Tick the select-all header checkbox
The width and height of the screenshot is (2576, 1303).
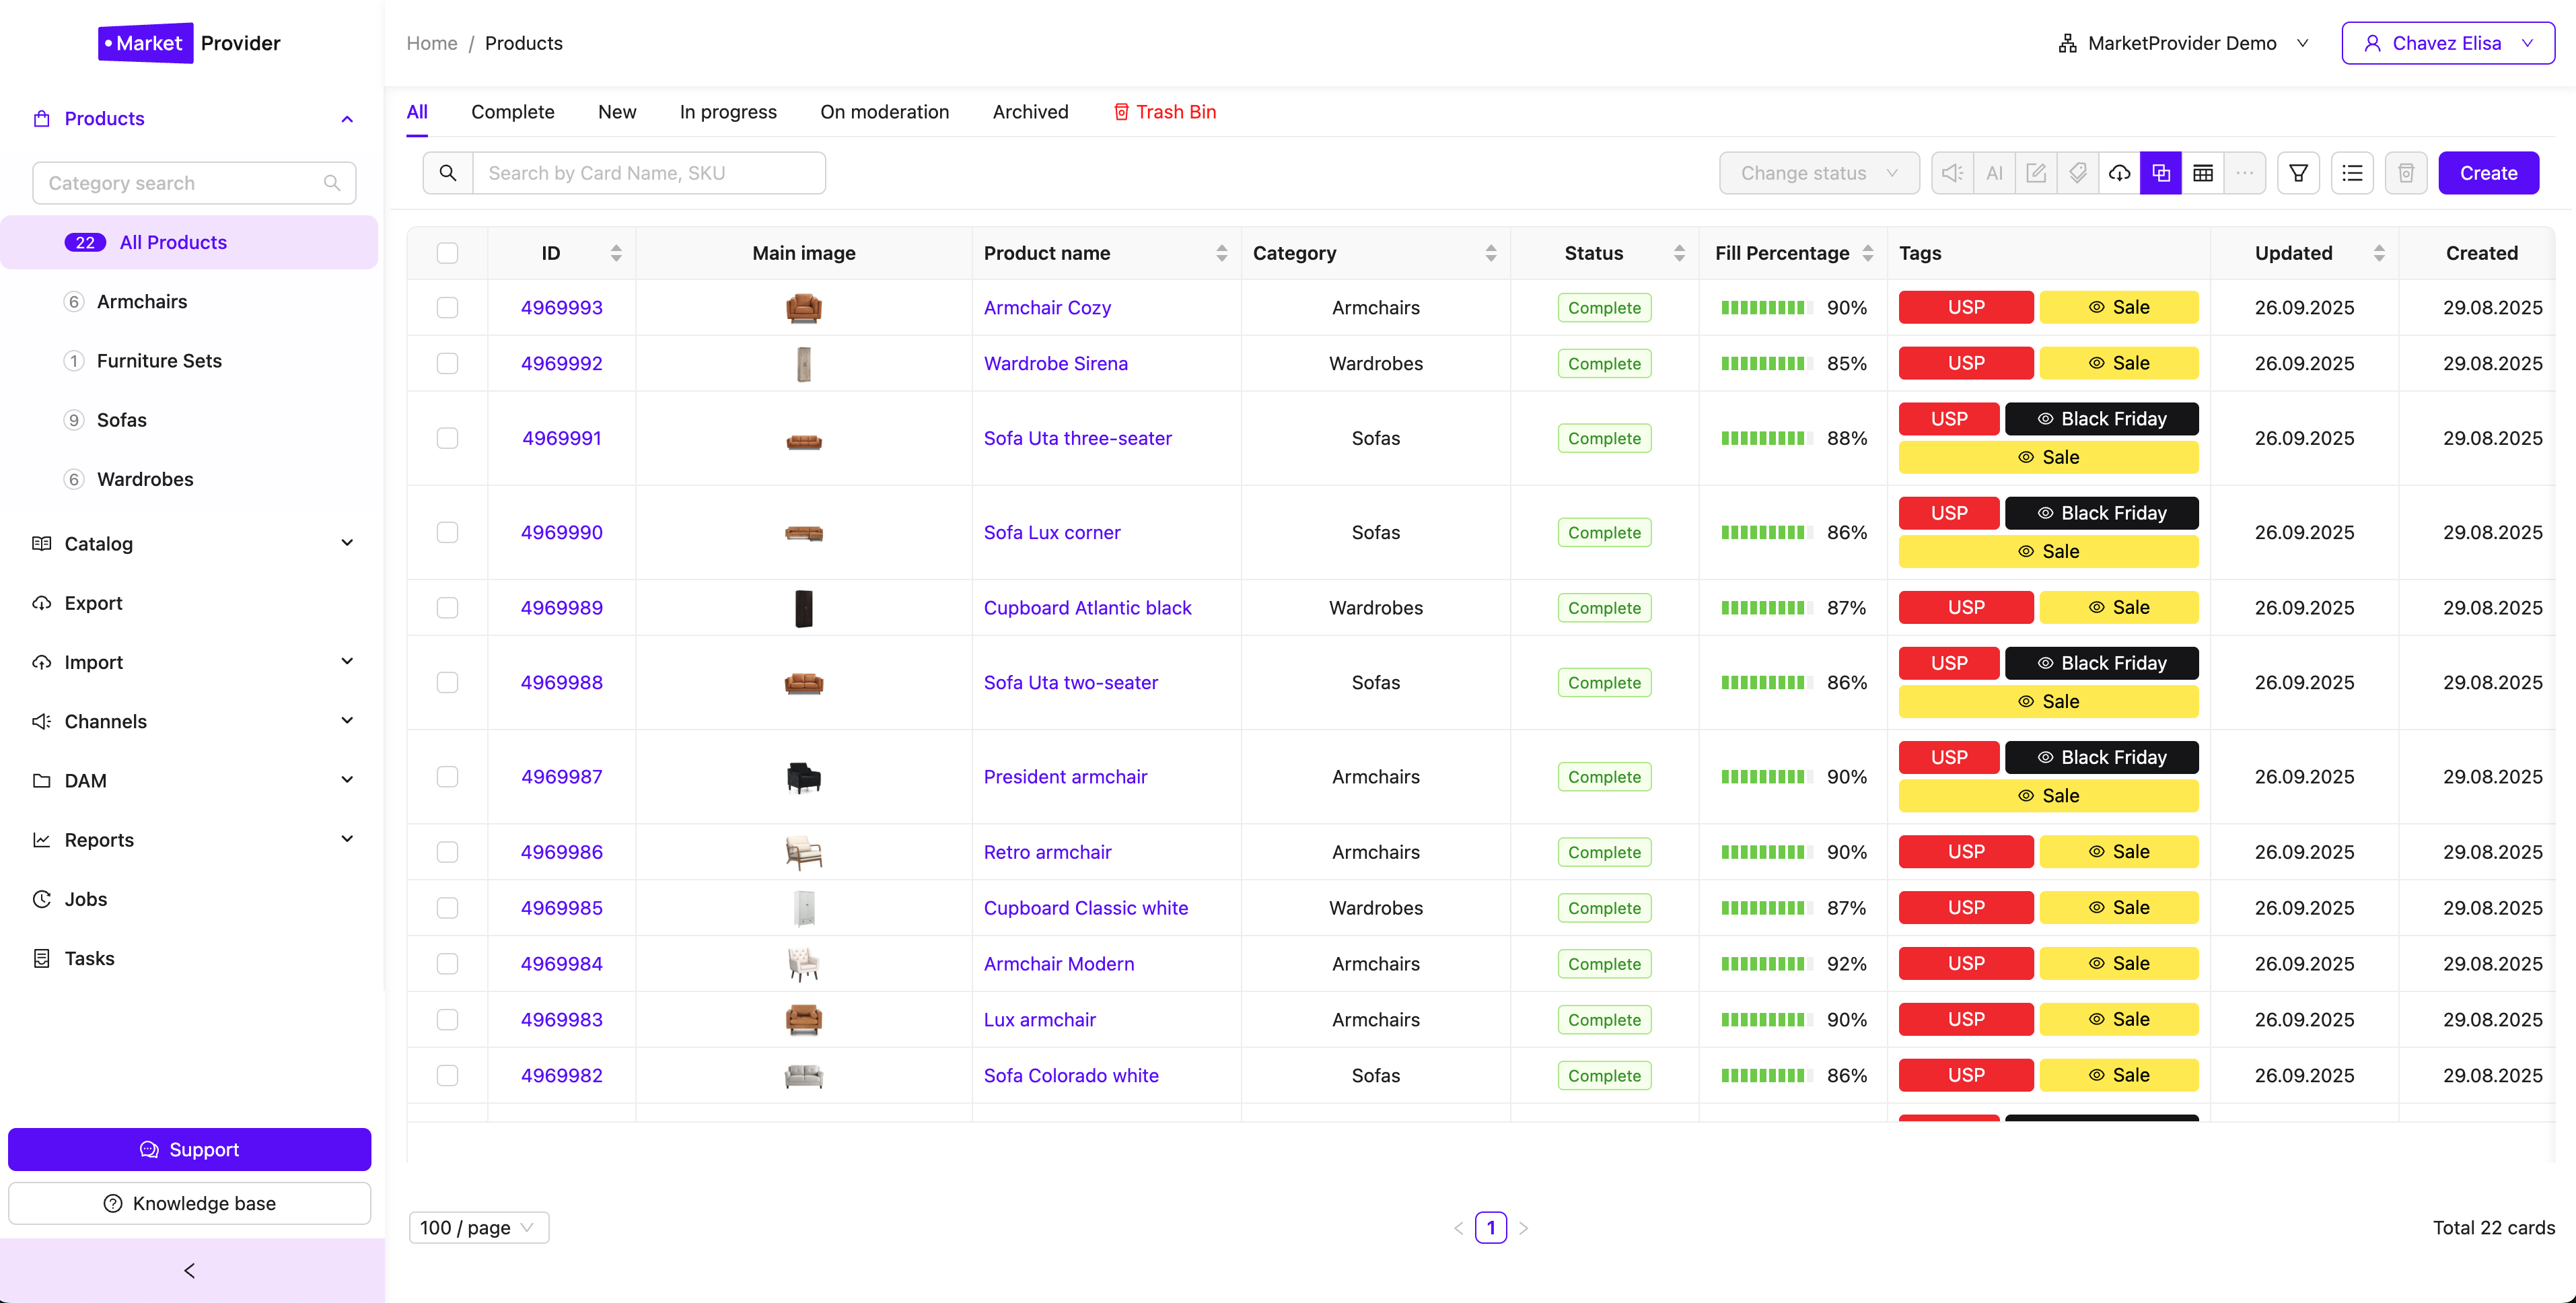click(447, 253)
